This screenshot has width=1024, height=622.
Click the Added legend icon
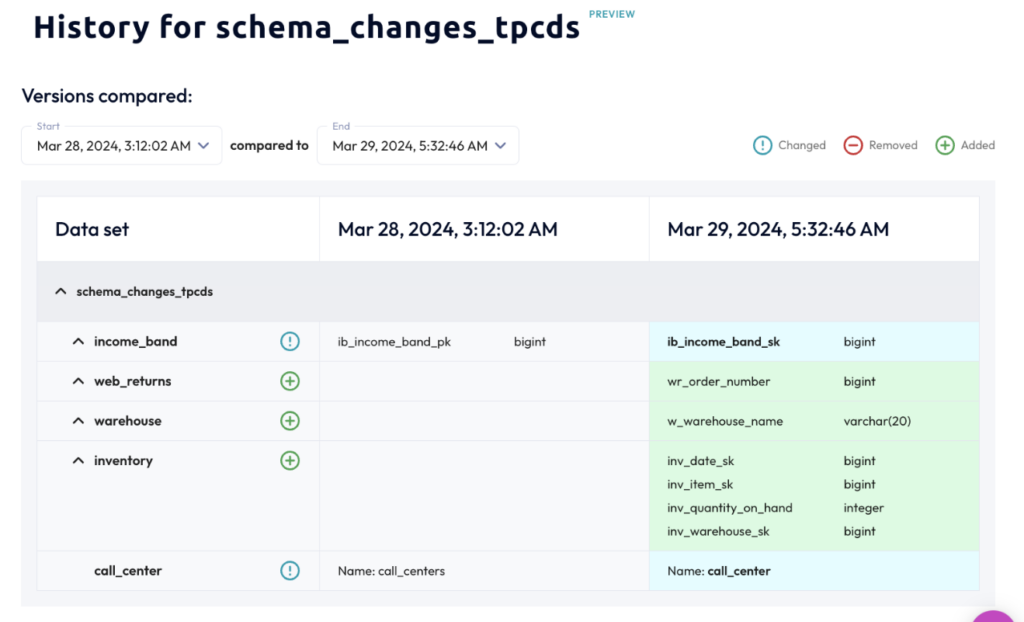tap(944, 145)
